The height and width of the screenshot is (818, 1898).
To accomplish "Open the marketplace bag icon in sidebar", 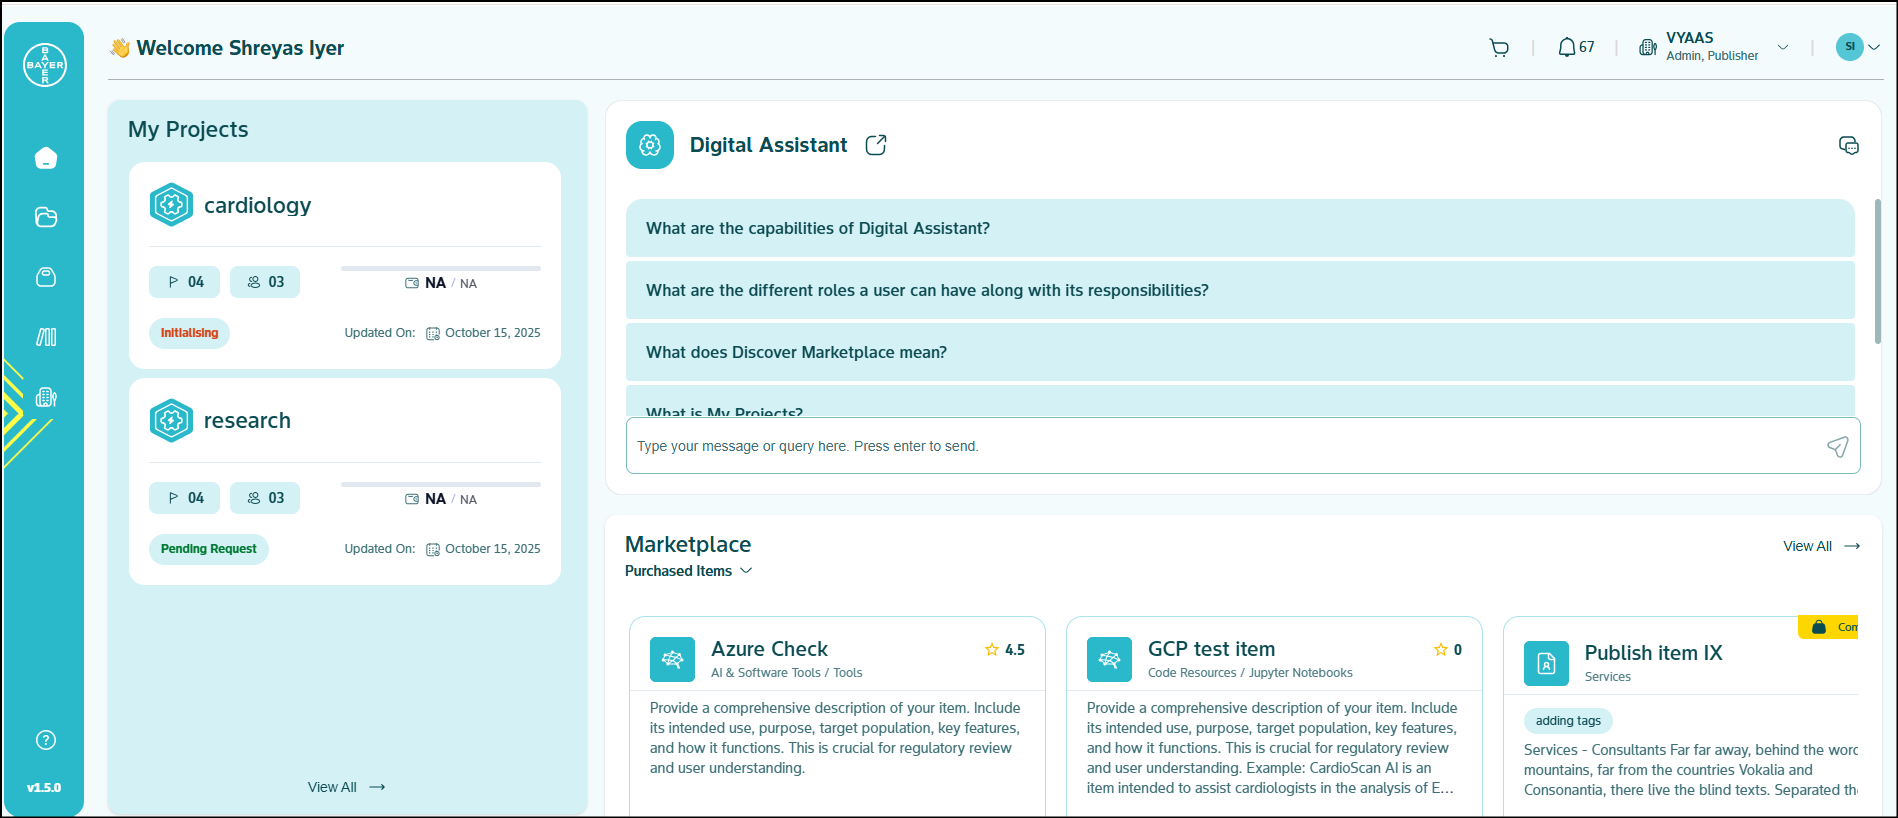I will [46, 277].
